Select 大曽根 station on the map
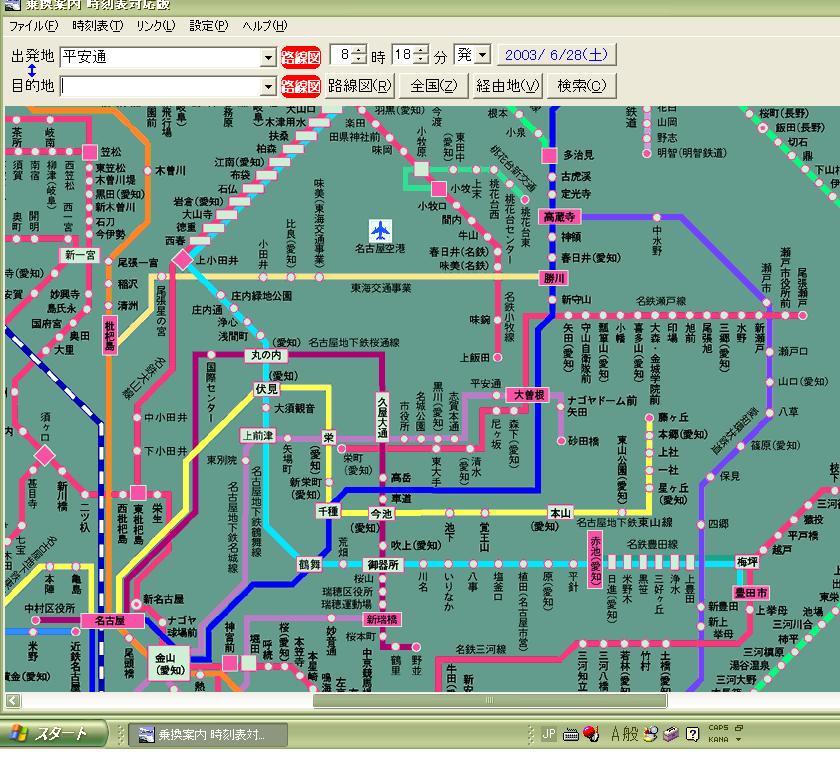 click(x=529, y=395)
